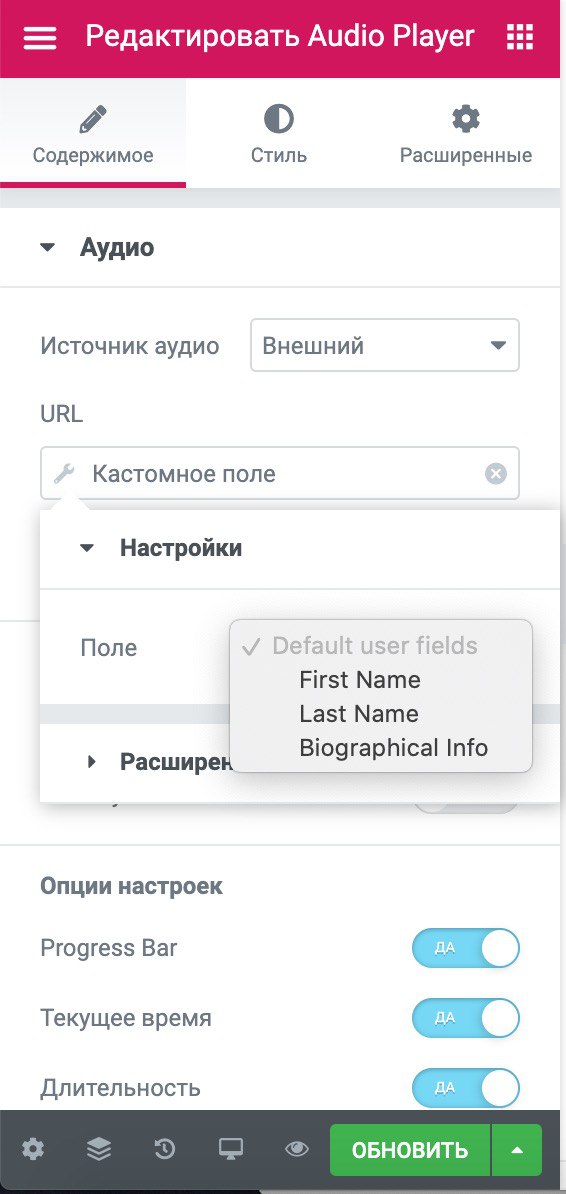Screen dimensions: 566x1194
Task: Switch to the Стиль tab
Action: tap(279, 135)
